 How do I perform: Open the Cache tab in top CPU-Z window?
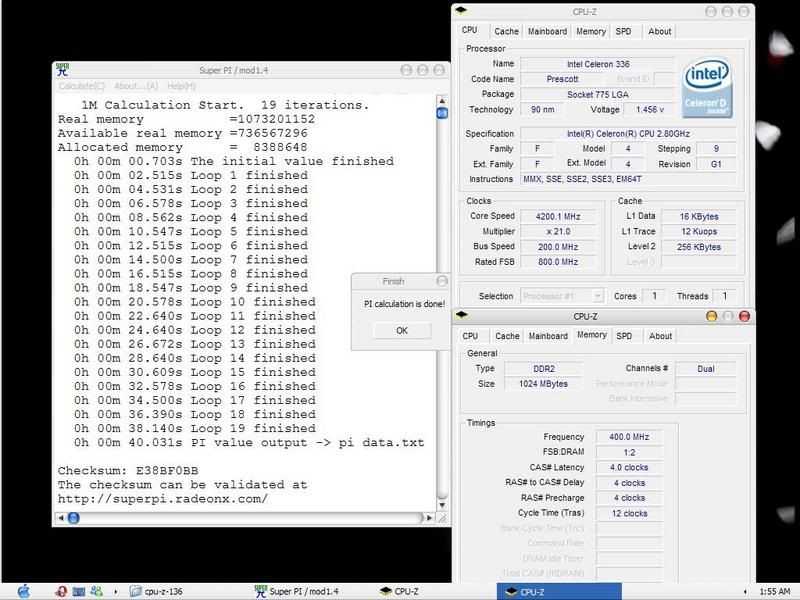point(506,31)
